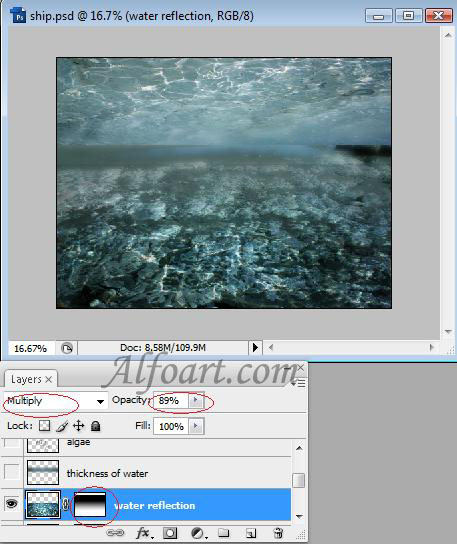Screen dimensions: 457x544
Task: Hide the water reflection layer
Action: click(x=11, y=503)
